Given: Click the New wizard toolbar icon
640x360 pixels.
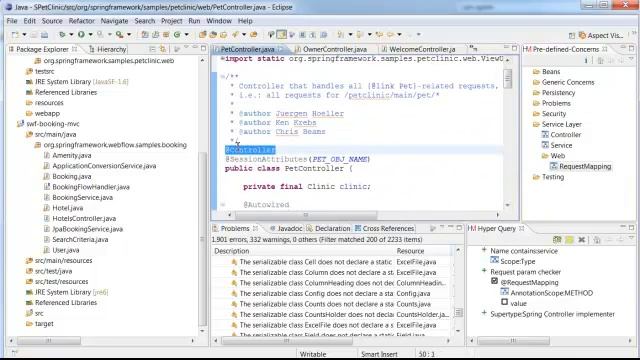Looking at the screenshot, I should tap(15, 35).
